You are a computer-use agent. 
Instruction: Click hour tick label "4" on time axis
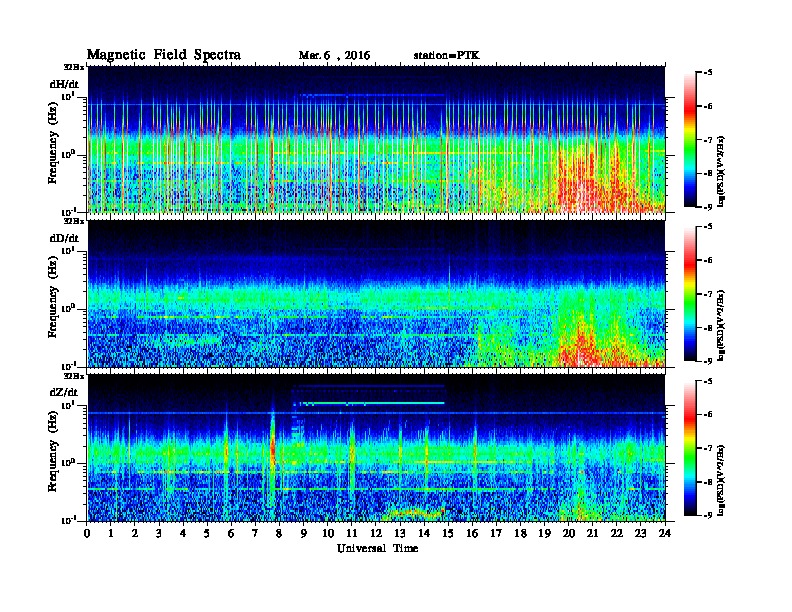tap(183, 534)
